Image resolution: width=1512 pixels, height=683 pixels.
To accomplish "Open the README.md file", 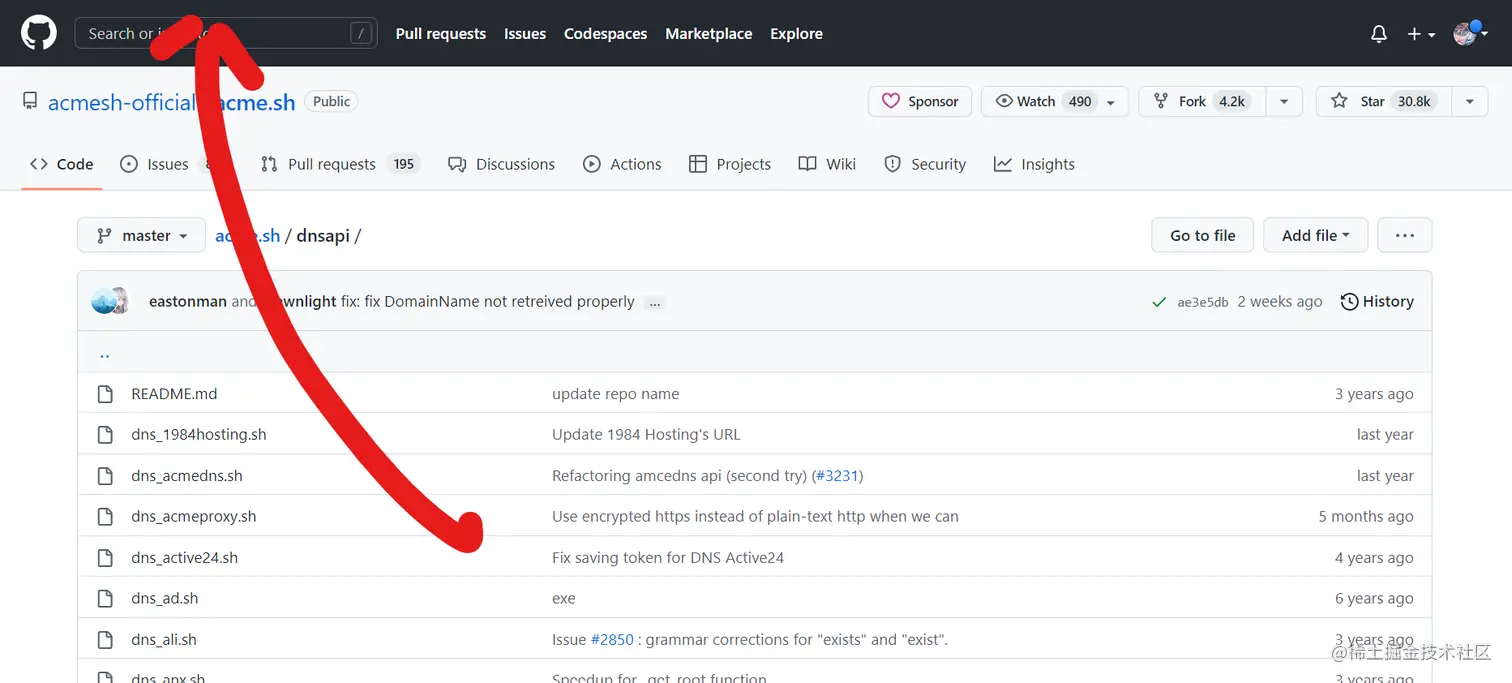I will click(174, 394).
